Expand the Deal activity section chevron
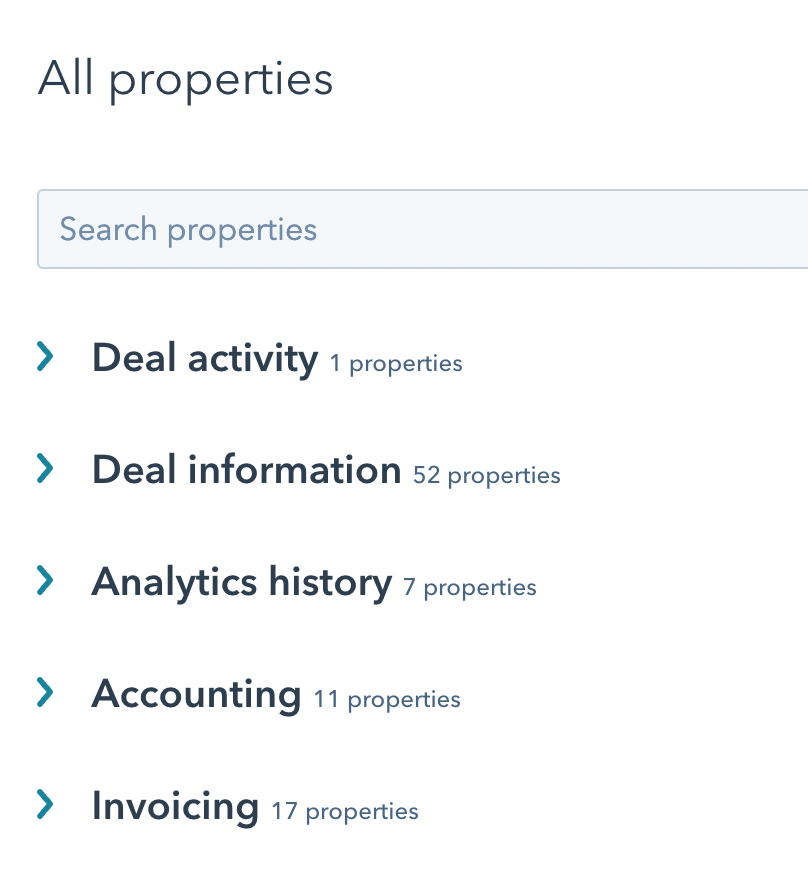 [45, 357]
